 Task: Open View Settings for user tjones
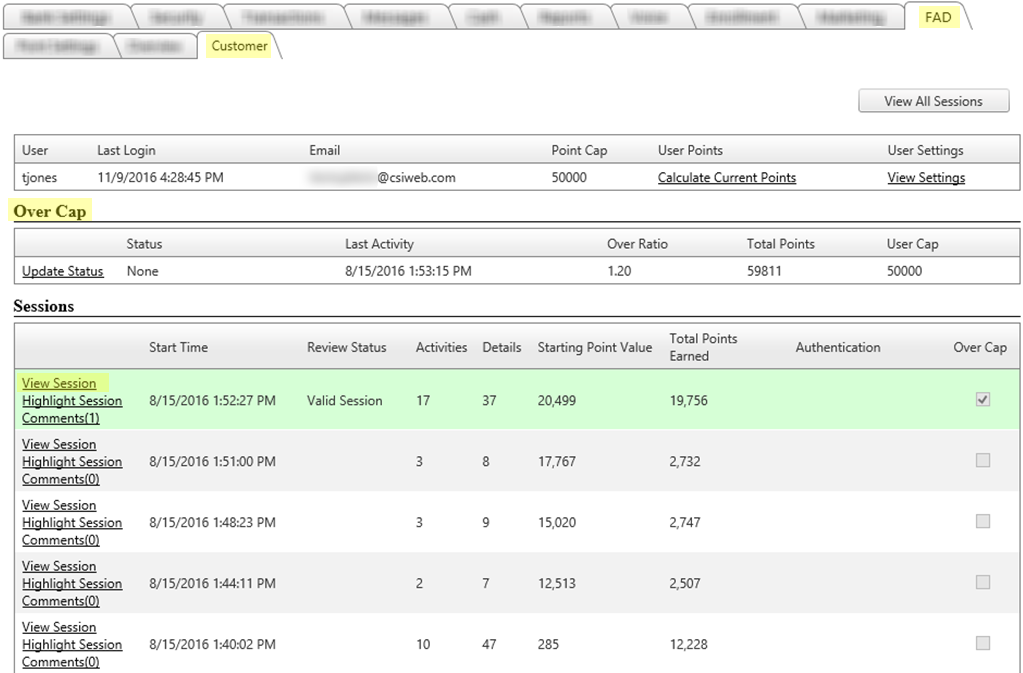(926, 178)
